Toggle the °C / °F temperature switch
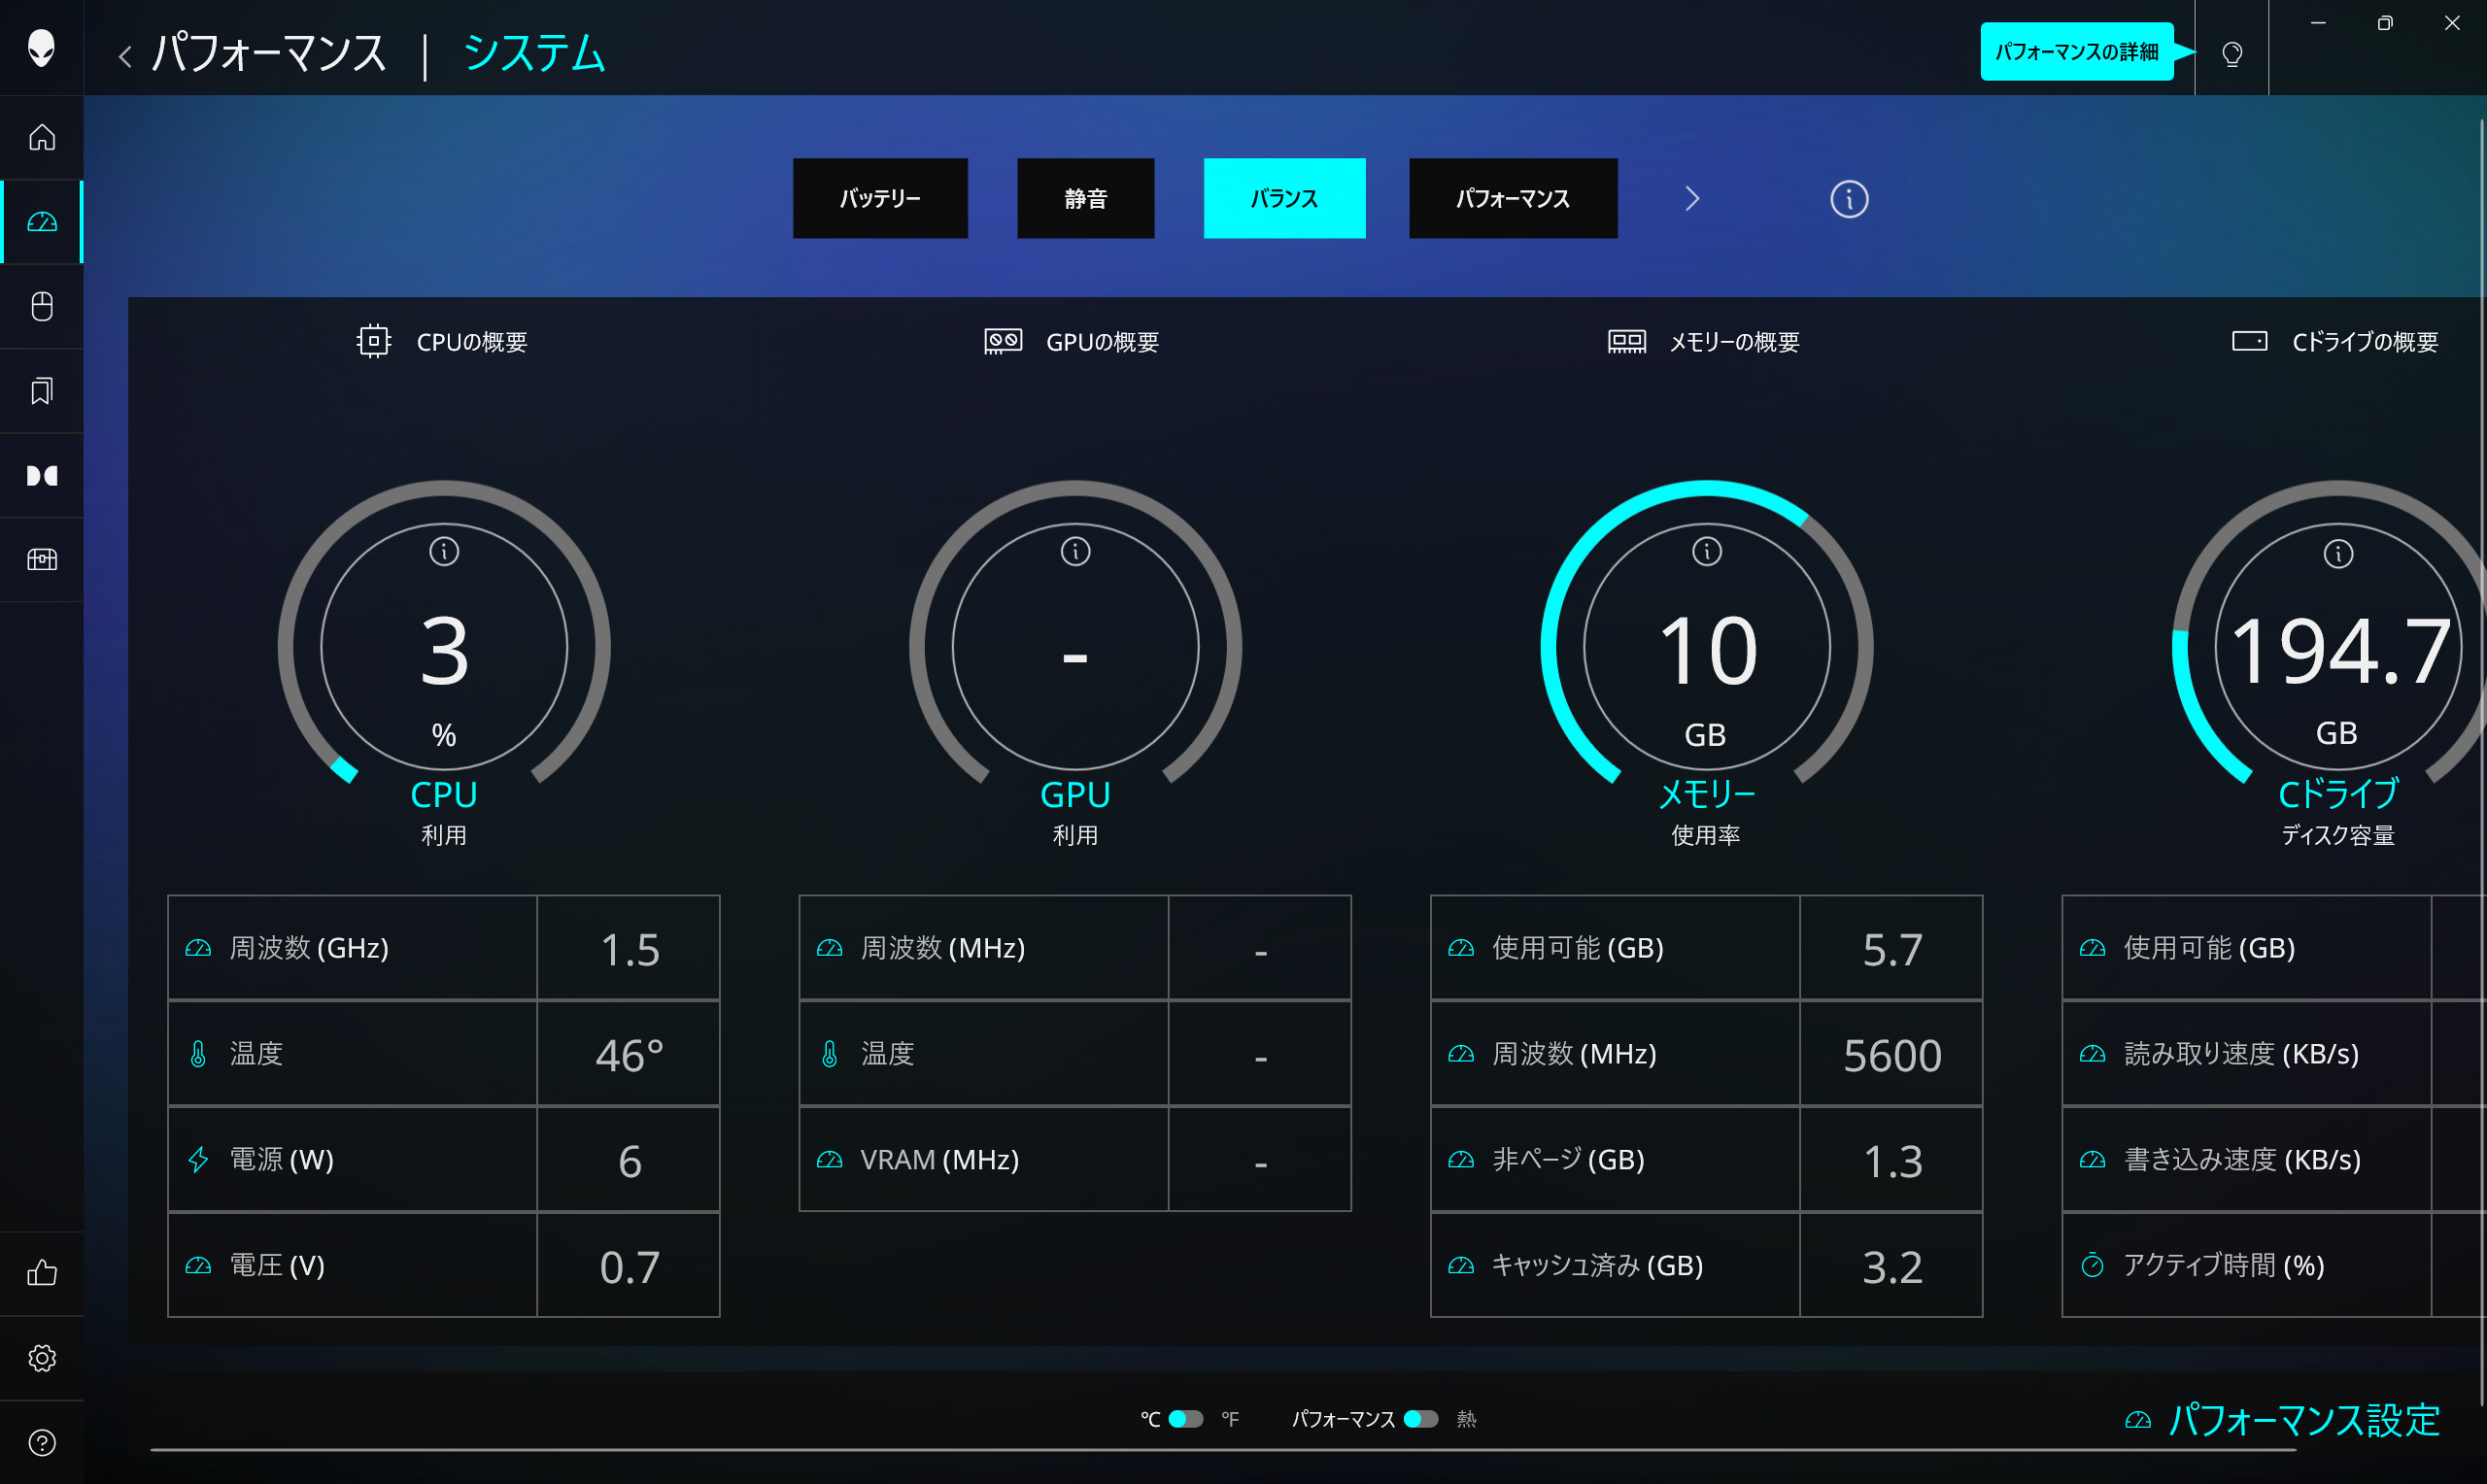Viewport: 2487px width, 1484px height. (x=1186, y=1419)
